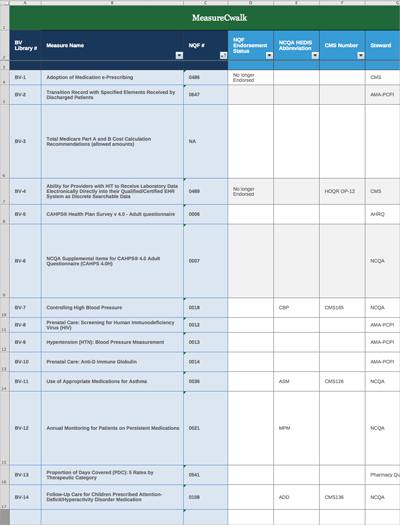The width and height of the screenshot is (400, 525).
Task: Select cell BV-1 in the library column
Action: [25, 77]
